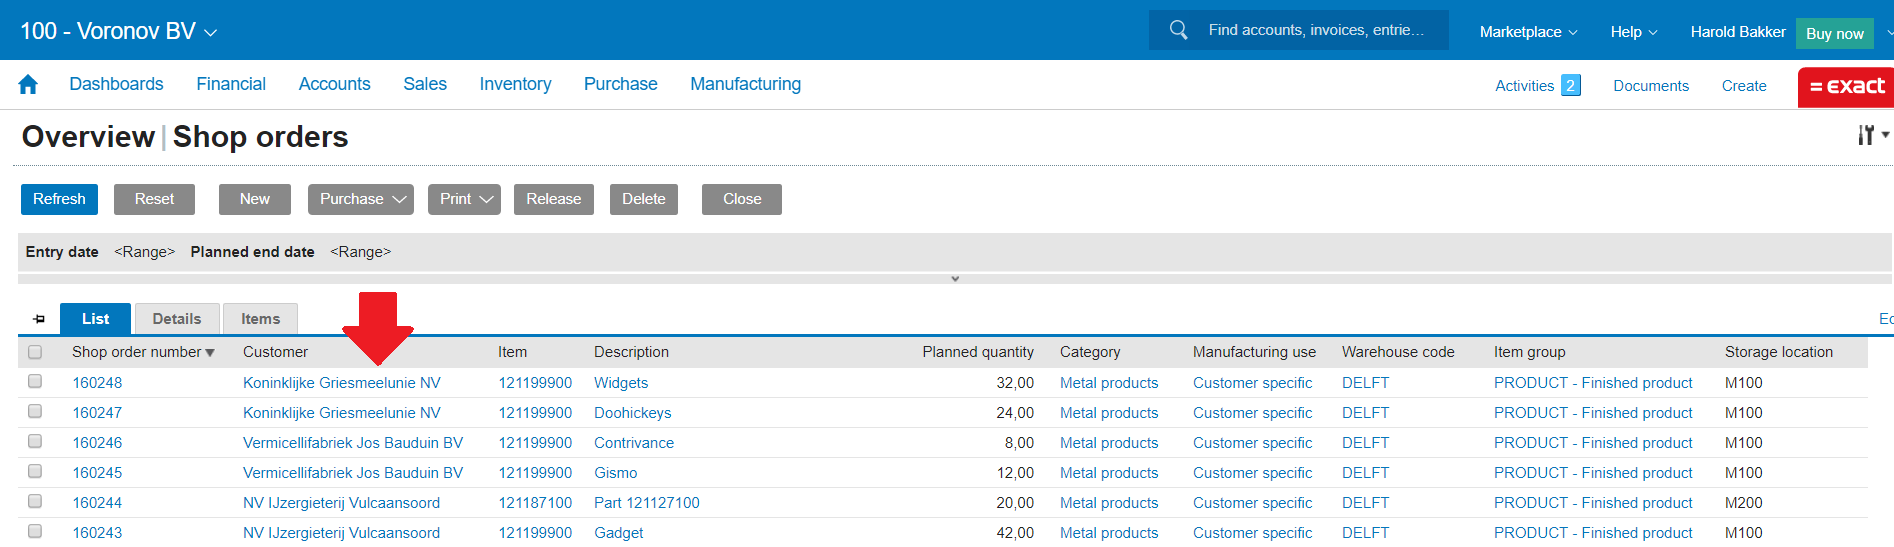Check the box for order 160245
Image resolution: width=1894 pixels, height=547 pixels.
(x=35, y=472)
